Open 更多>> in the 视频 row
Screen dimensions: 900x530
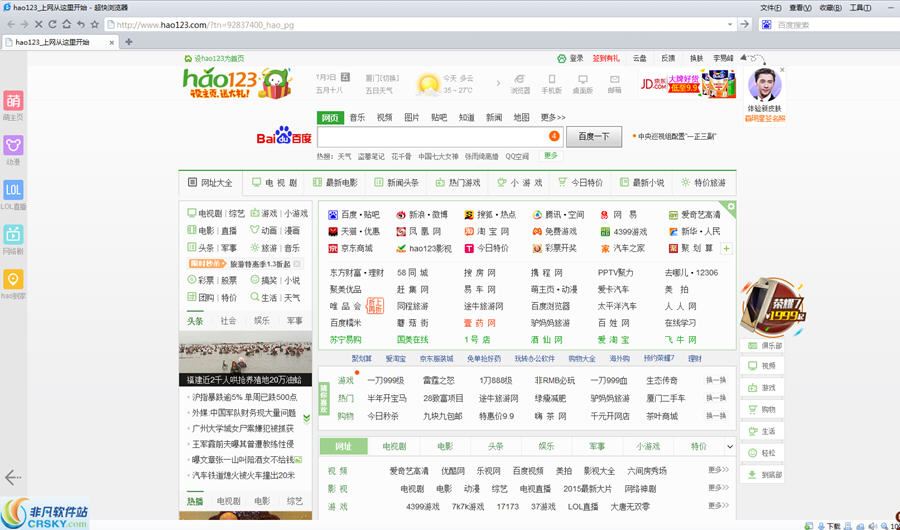coord(718,470)
